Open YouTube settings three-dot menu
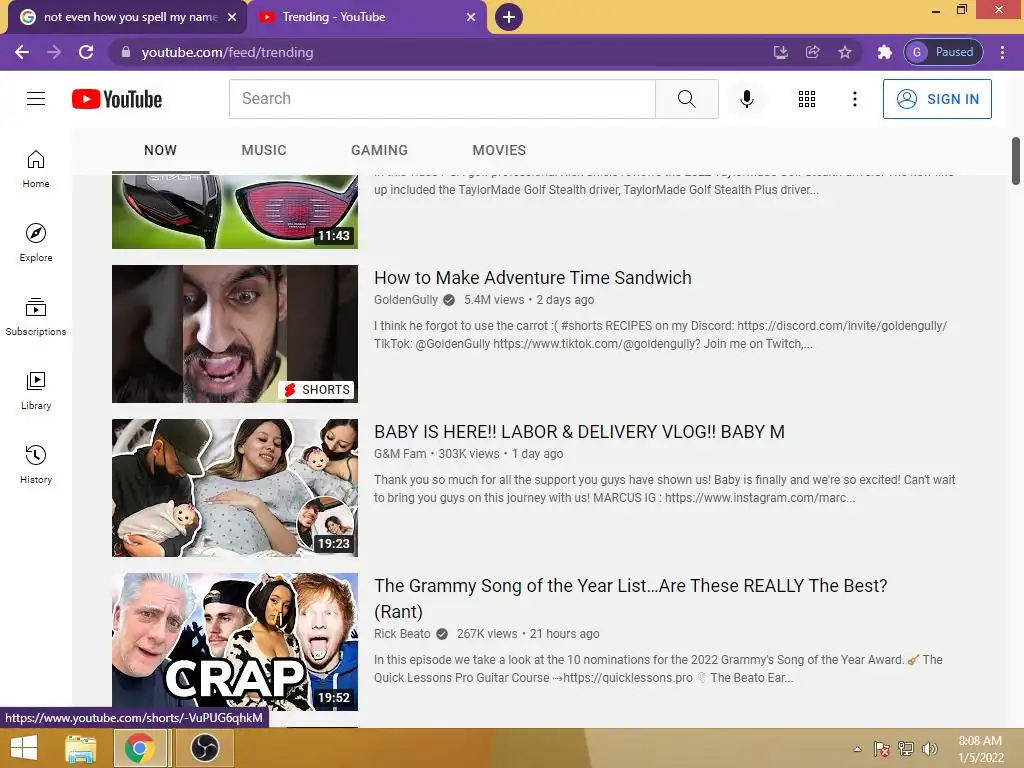The height and width of the screenshot is (768, 1024). (854, 99)
